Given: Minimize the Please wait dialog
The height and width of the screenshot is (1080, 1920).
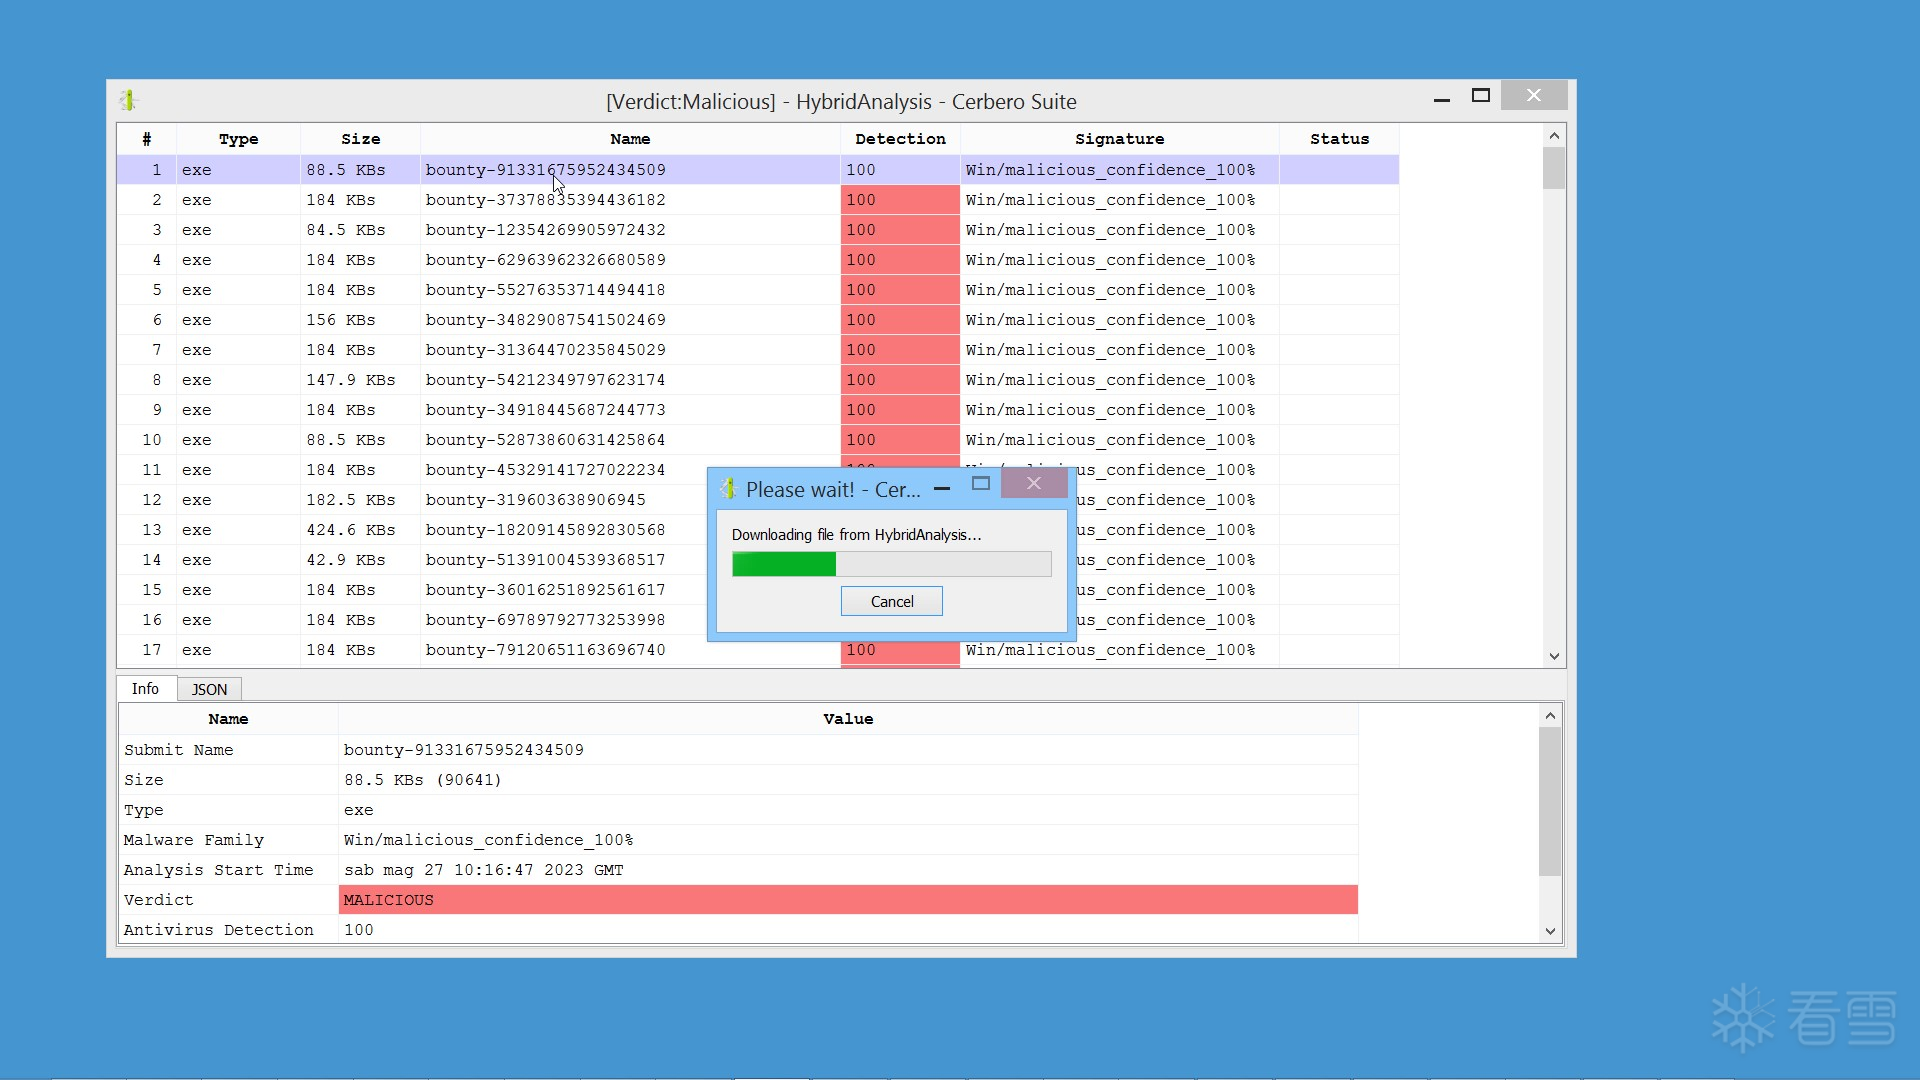Looking at the screenshot, I should click(942, 488).
